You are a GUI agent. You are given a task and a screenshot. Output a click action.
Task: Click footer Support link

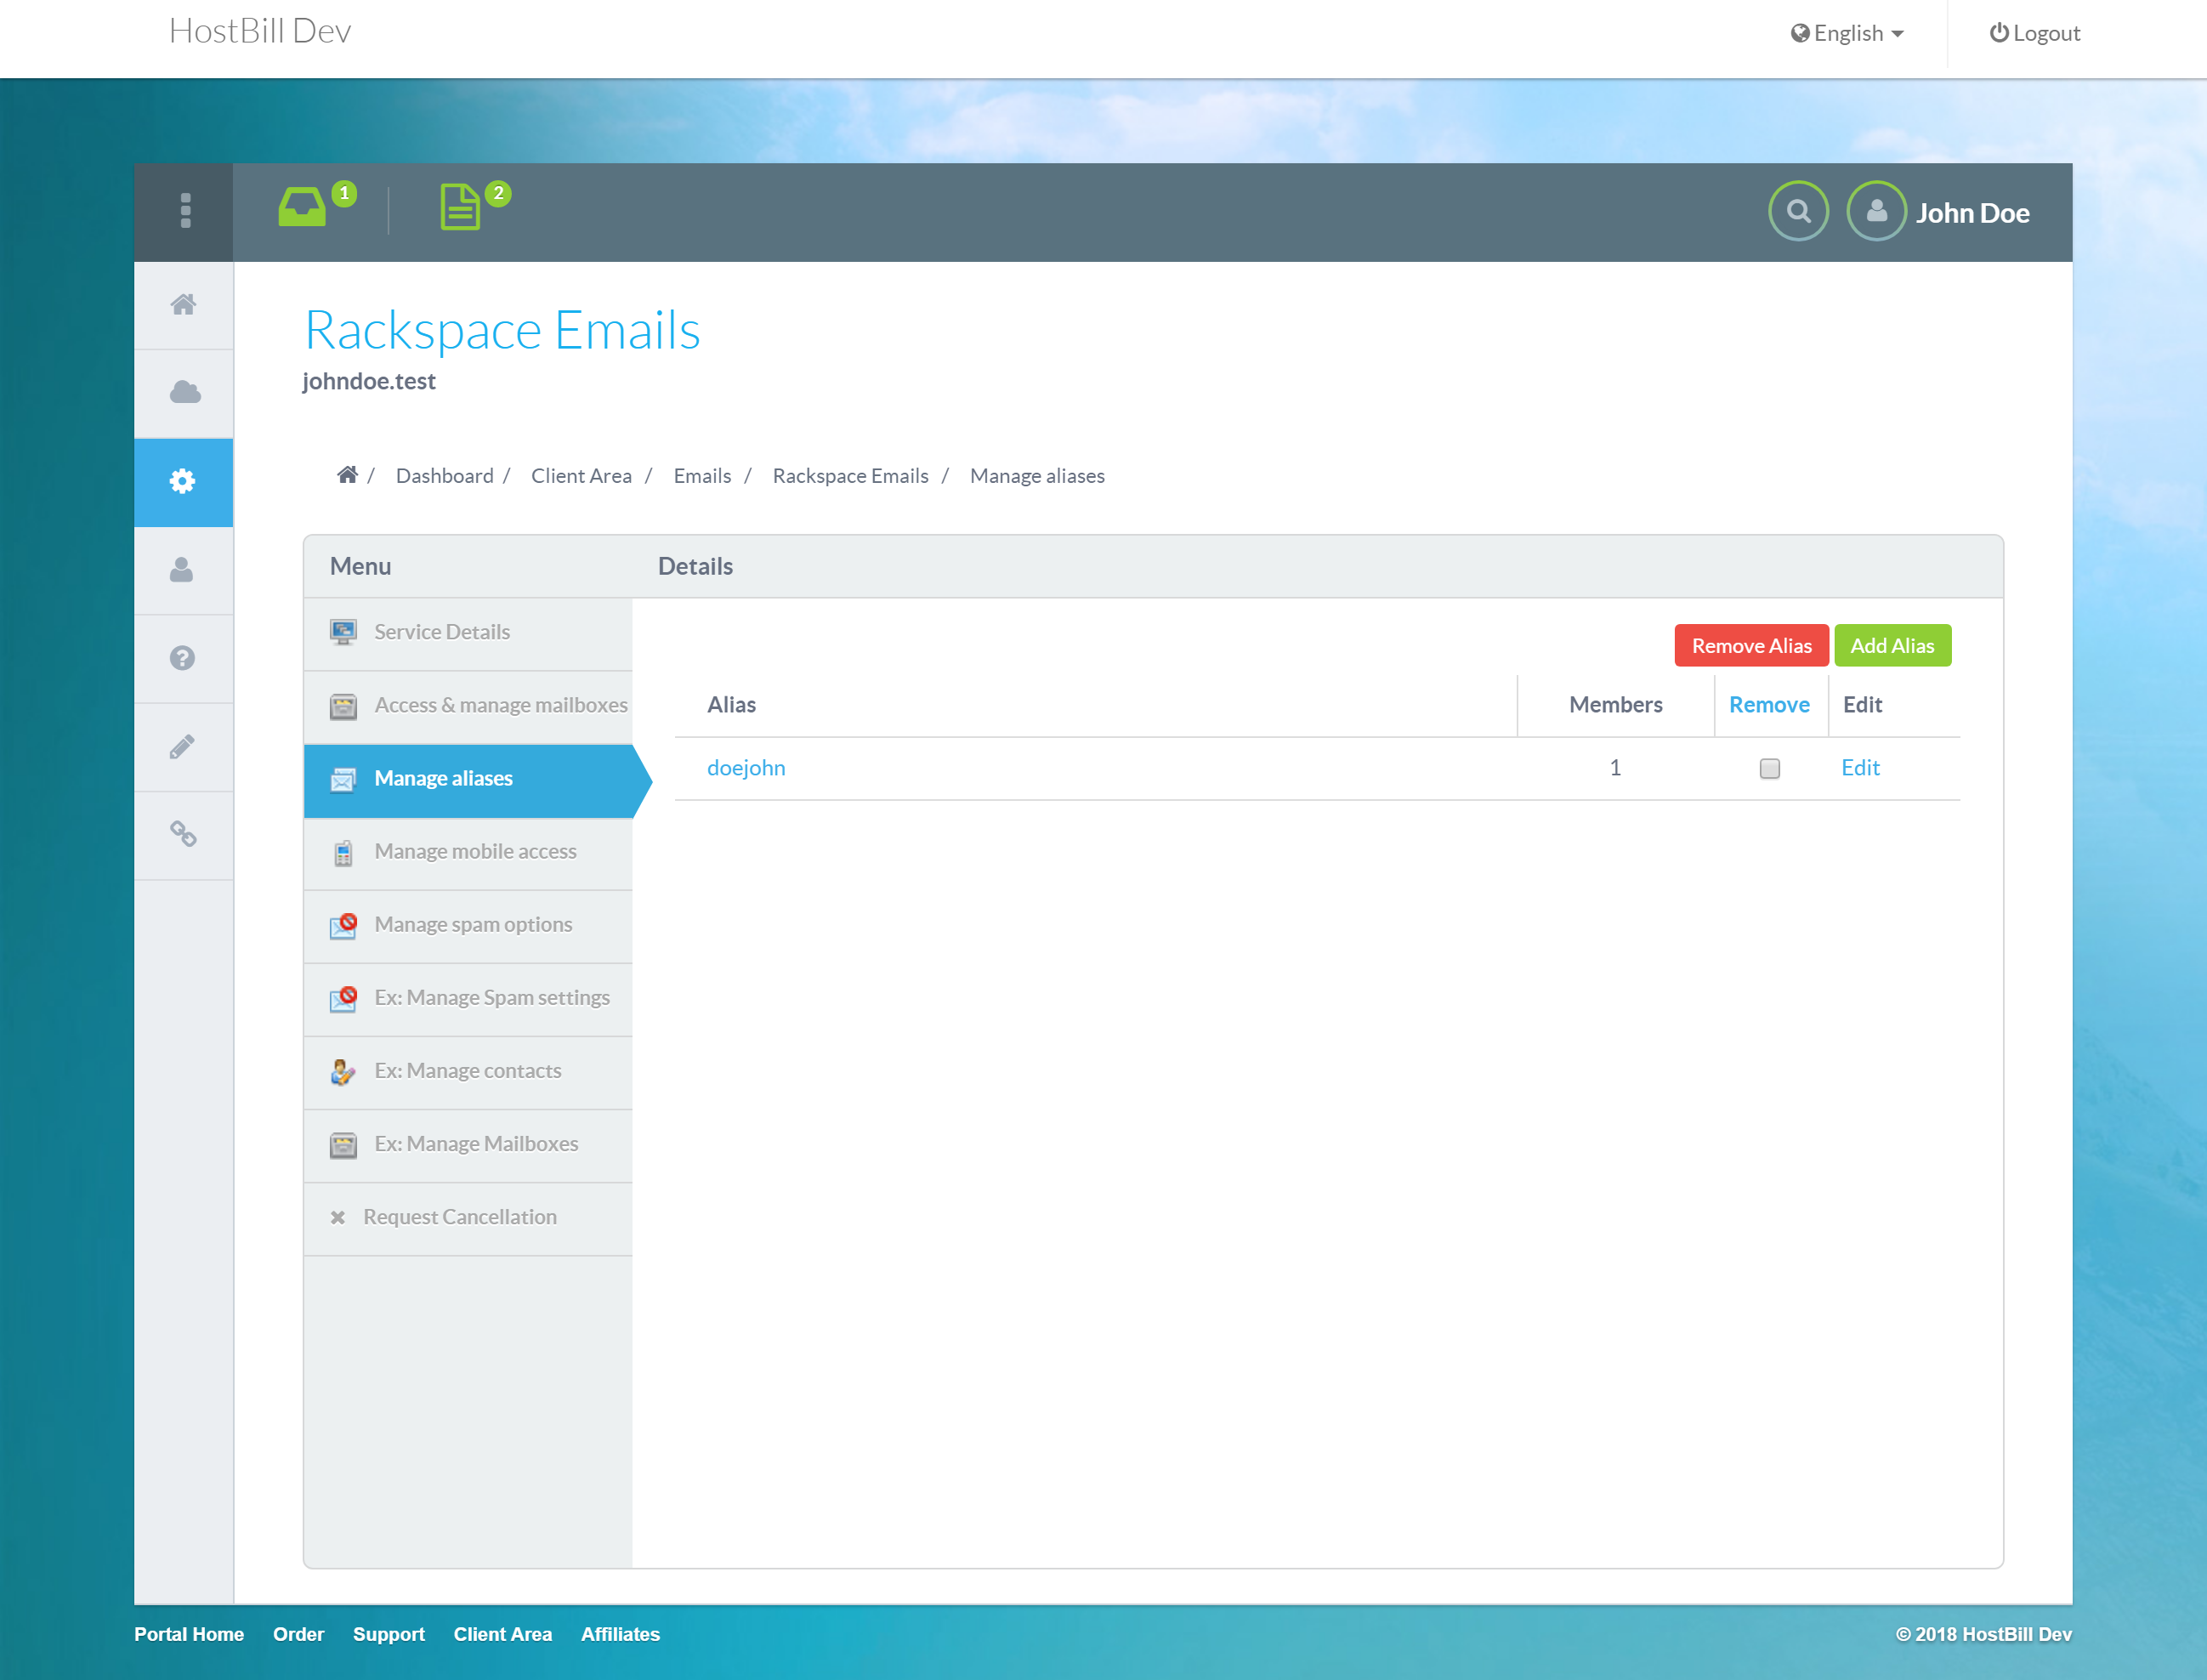[389, 1634]
